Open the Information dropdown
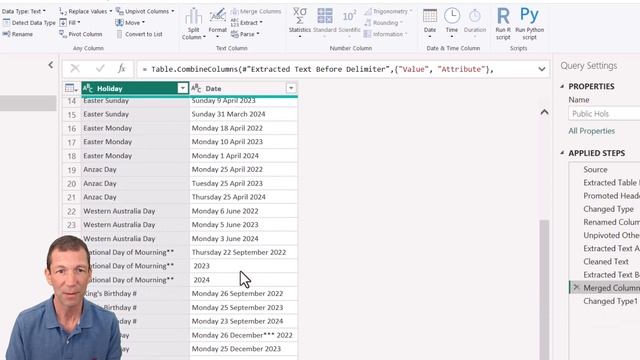The height and width of the screenshot is (360, 640). [386, 34]
